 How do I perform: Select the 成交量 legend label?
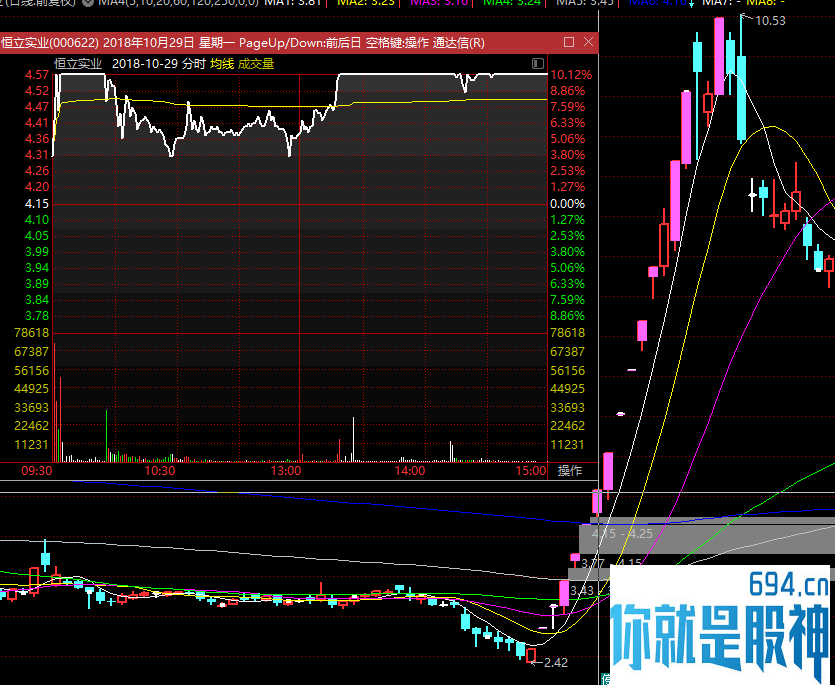(256, 64)
